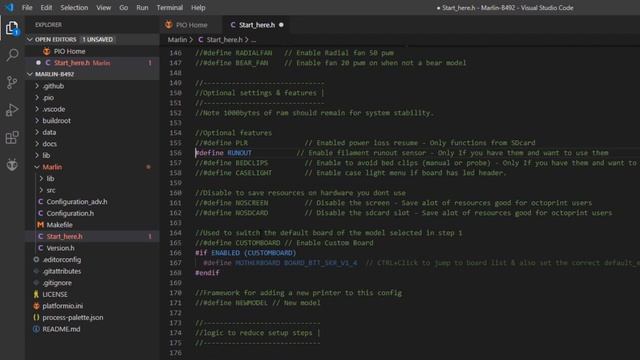Open the Run menu
Viewport: 640px width, 360px height.
[142, 7]
